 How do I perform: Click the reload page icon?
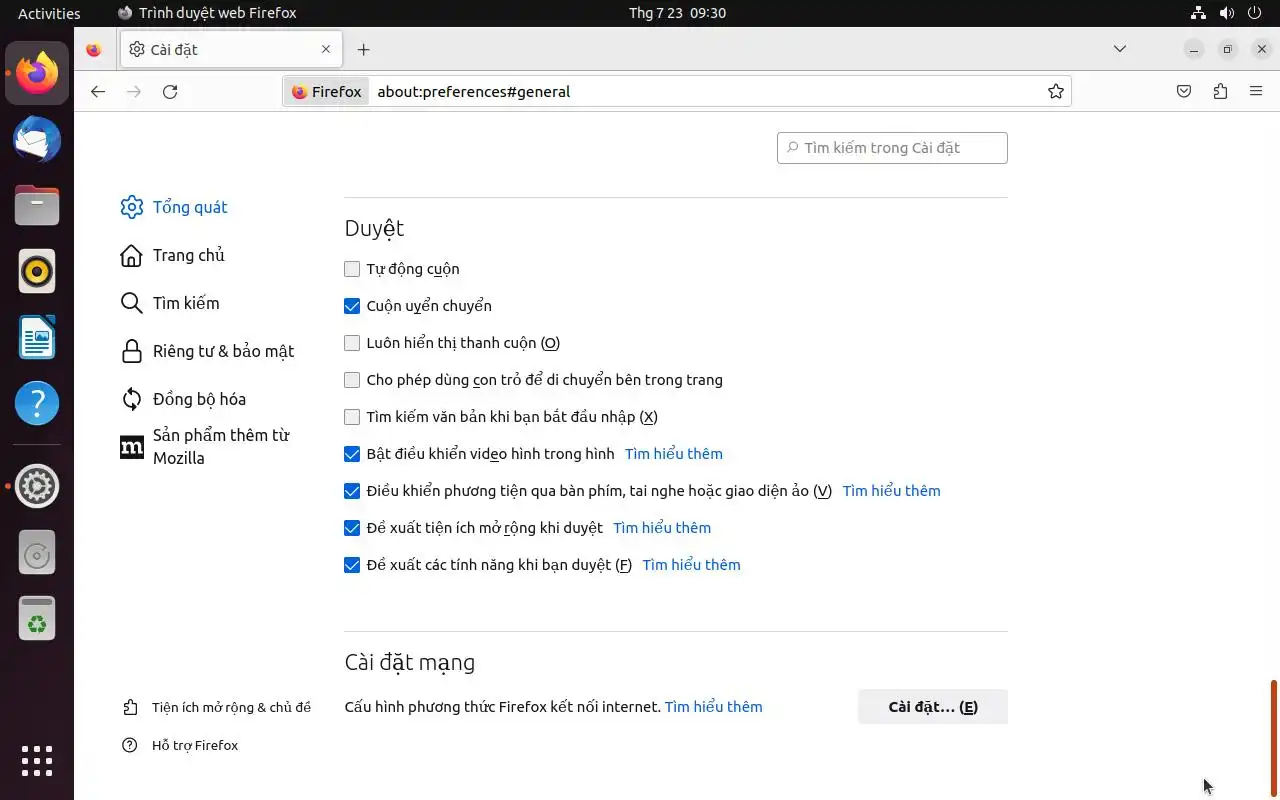170,92
